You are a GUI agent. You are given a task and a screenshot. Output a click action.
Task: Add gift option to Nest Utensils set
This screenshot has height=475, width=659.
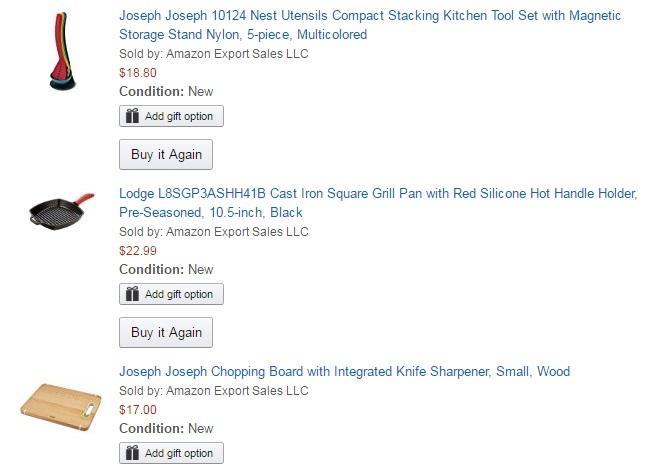178,116
